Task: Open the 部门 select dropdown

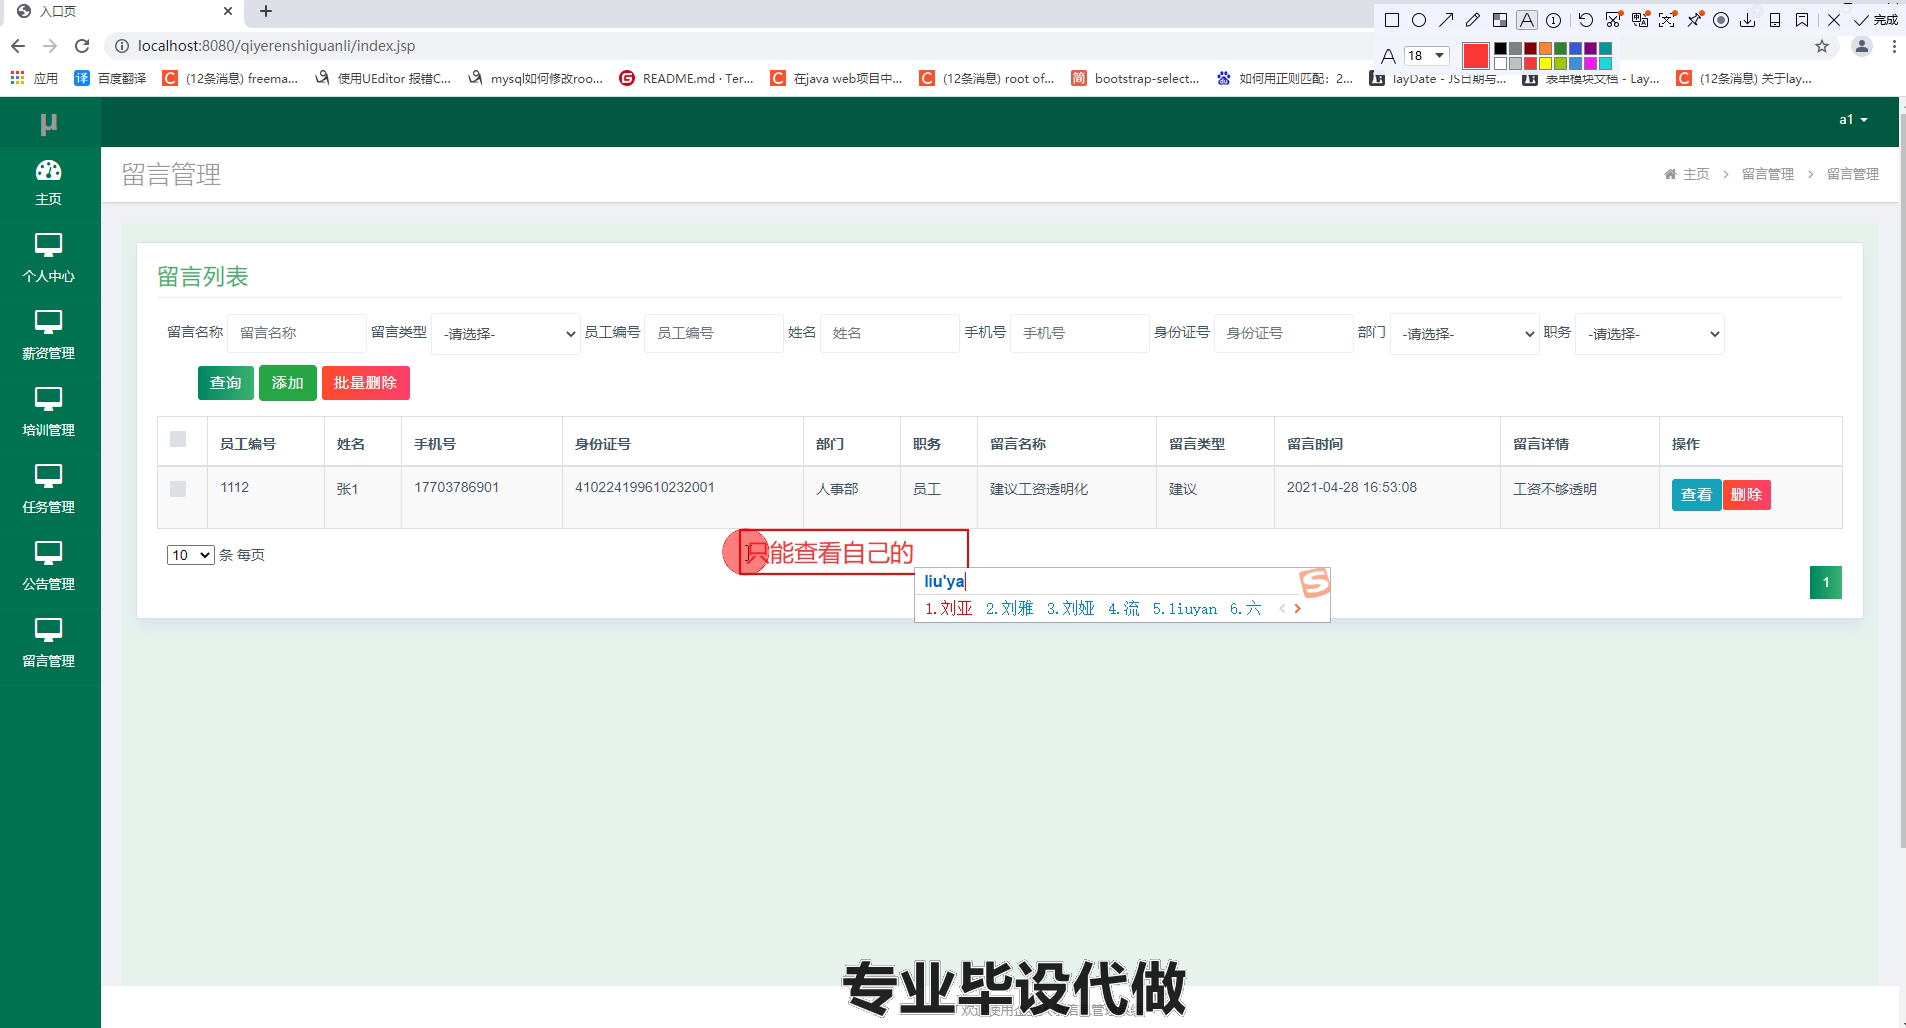Action: pyautogui.click(x=1464, y=334)
